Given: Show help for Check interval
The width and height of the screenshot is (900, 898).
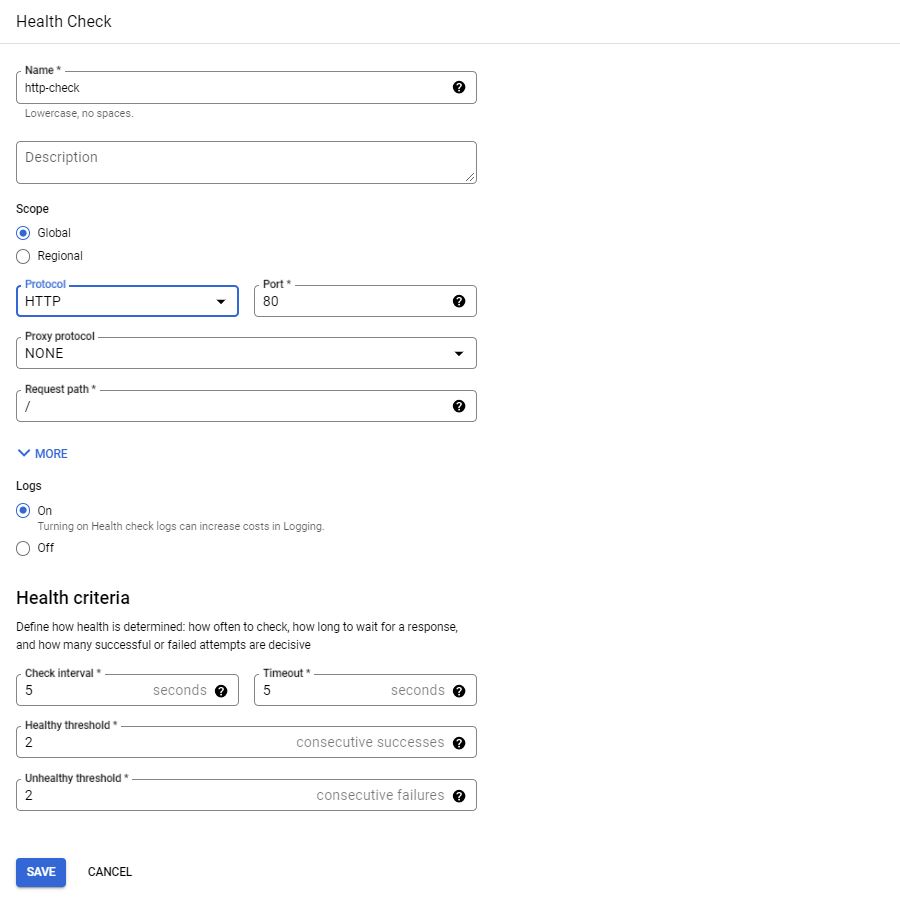Looking at the screenshot, I should pos(221,691).
